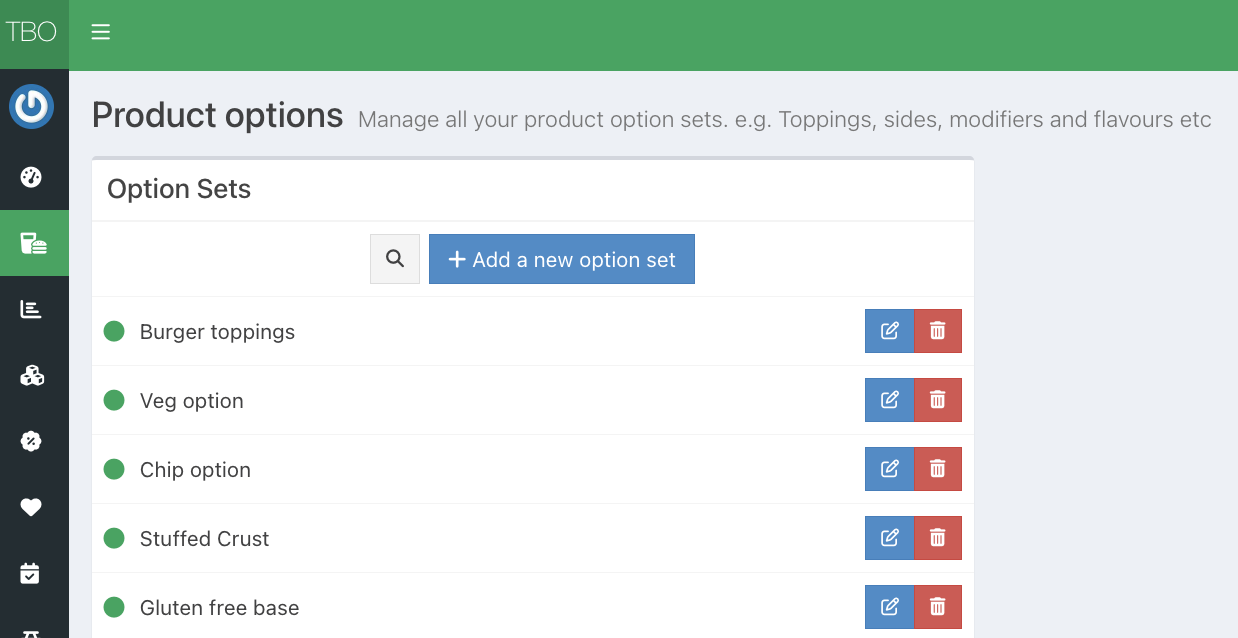Click the search magnifier button

pyautogui.click(x=395, y=259)
